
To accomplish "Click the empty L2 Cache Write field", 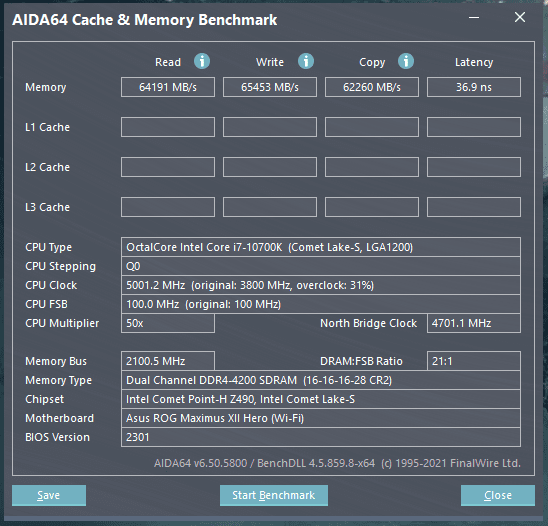I will (270, 167).
